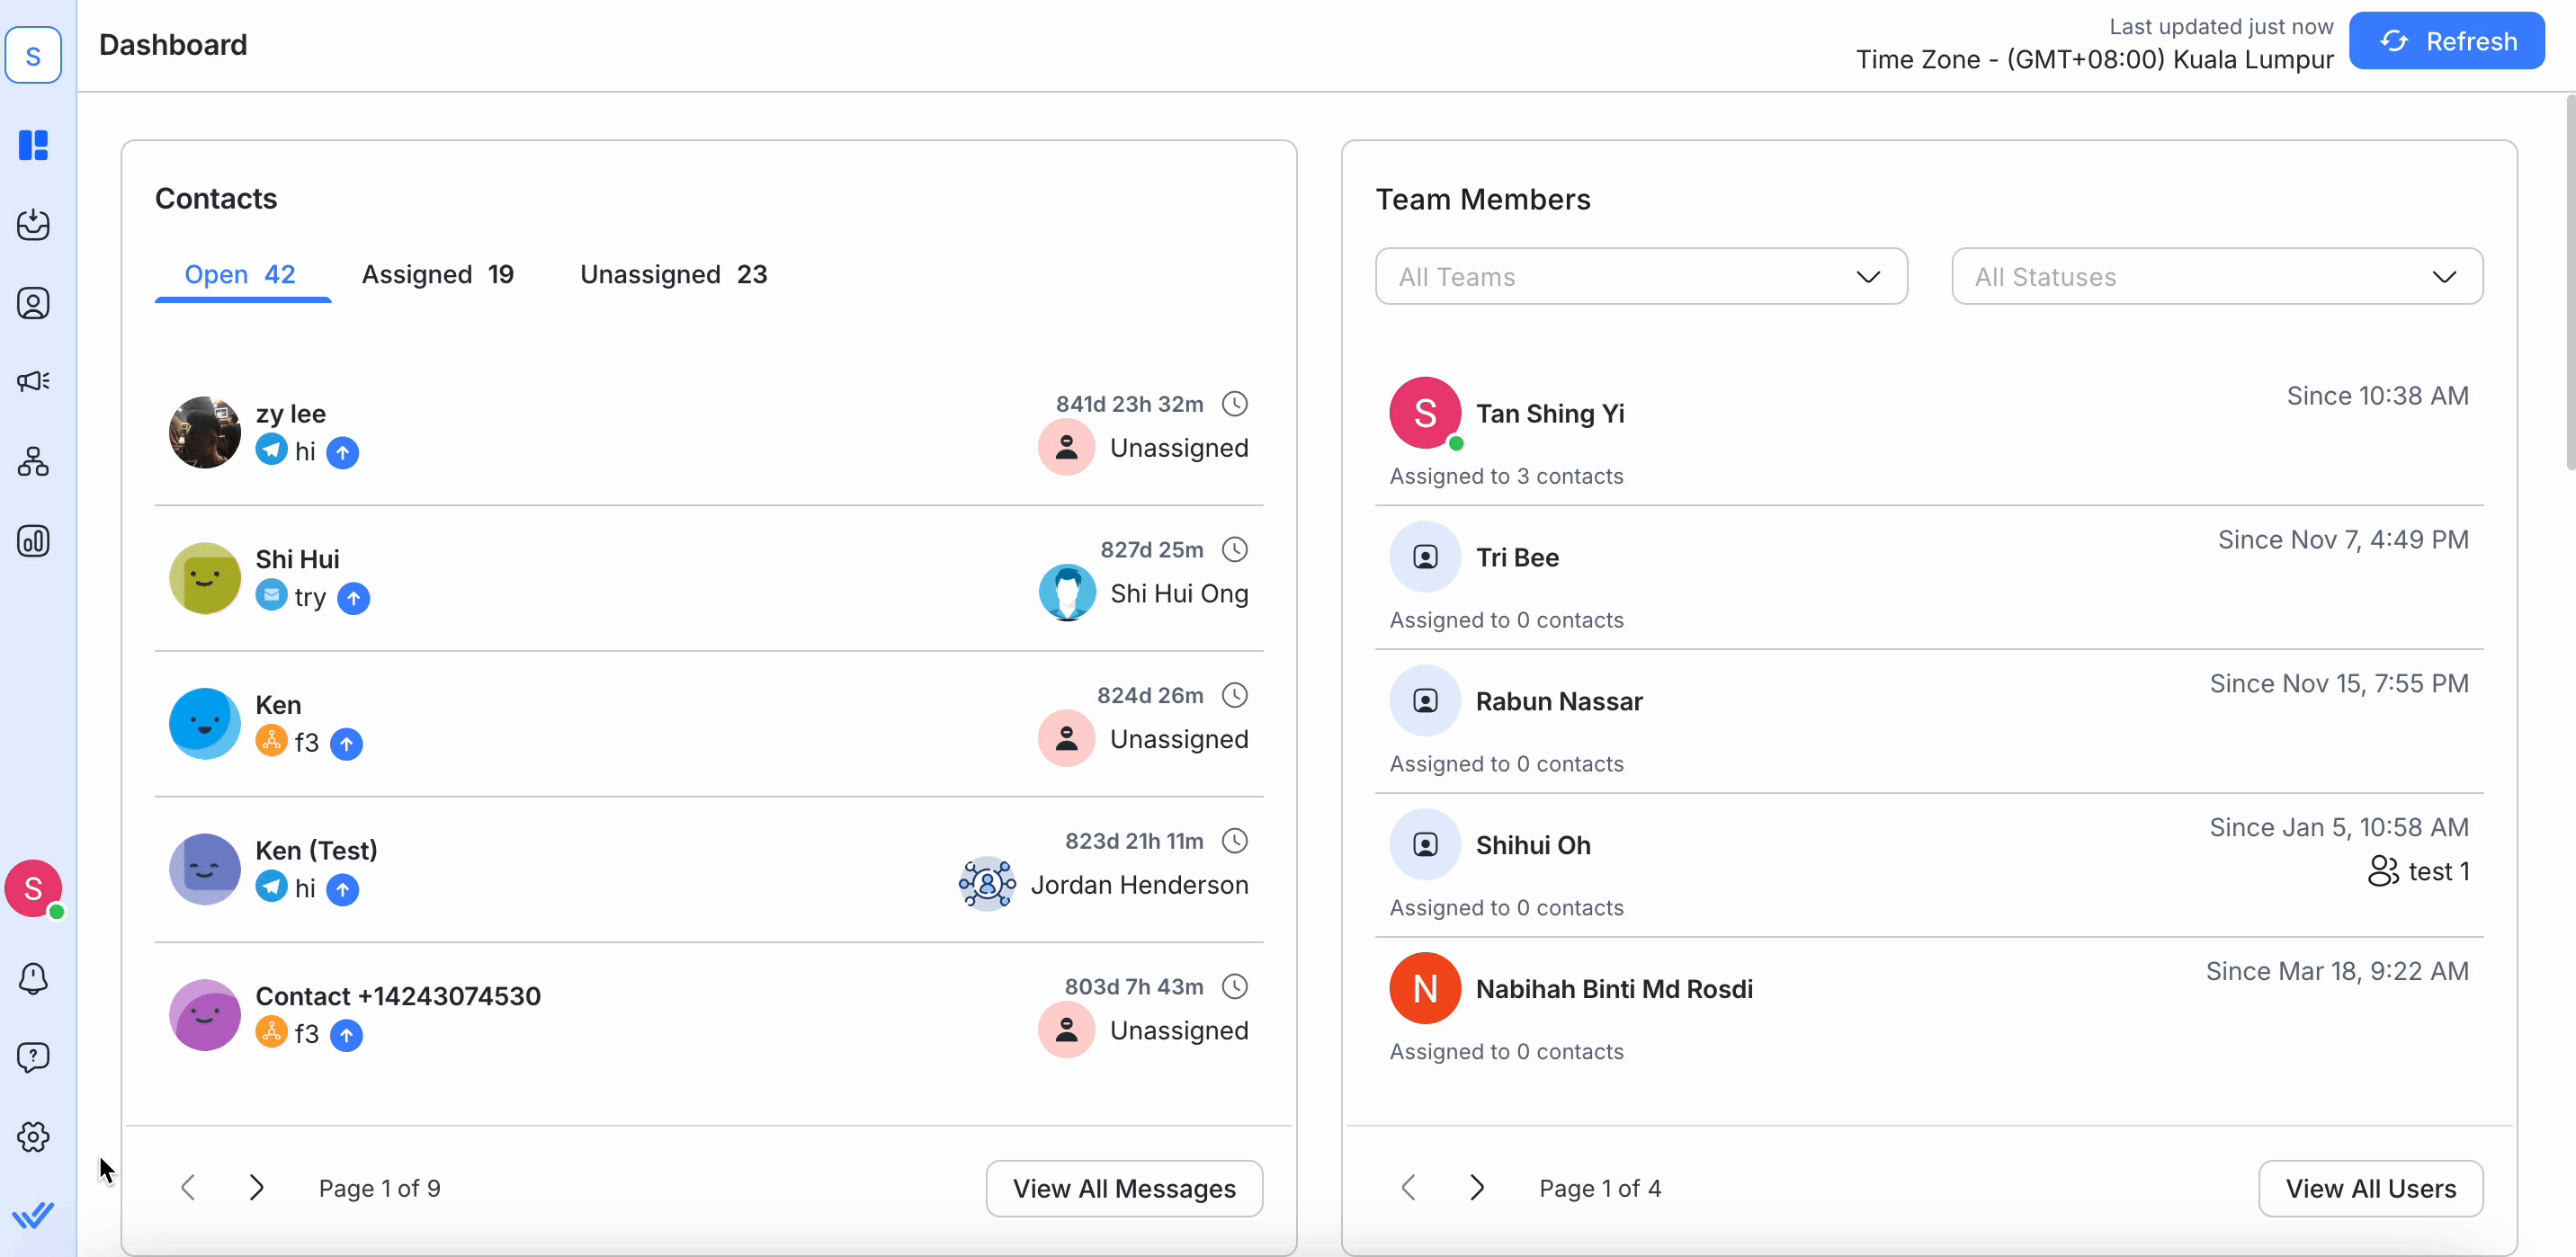Go to next page of Team Members
This screenshot has height=1257, width=2576.
point(1477,1187)
